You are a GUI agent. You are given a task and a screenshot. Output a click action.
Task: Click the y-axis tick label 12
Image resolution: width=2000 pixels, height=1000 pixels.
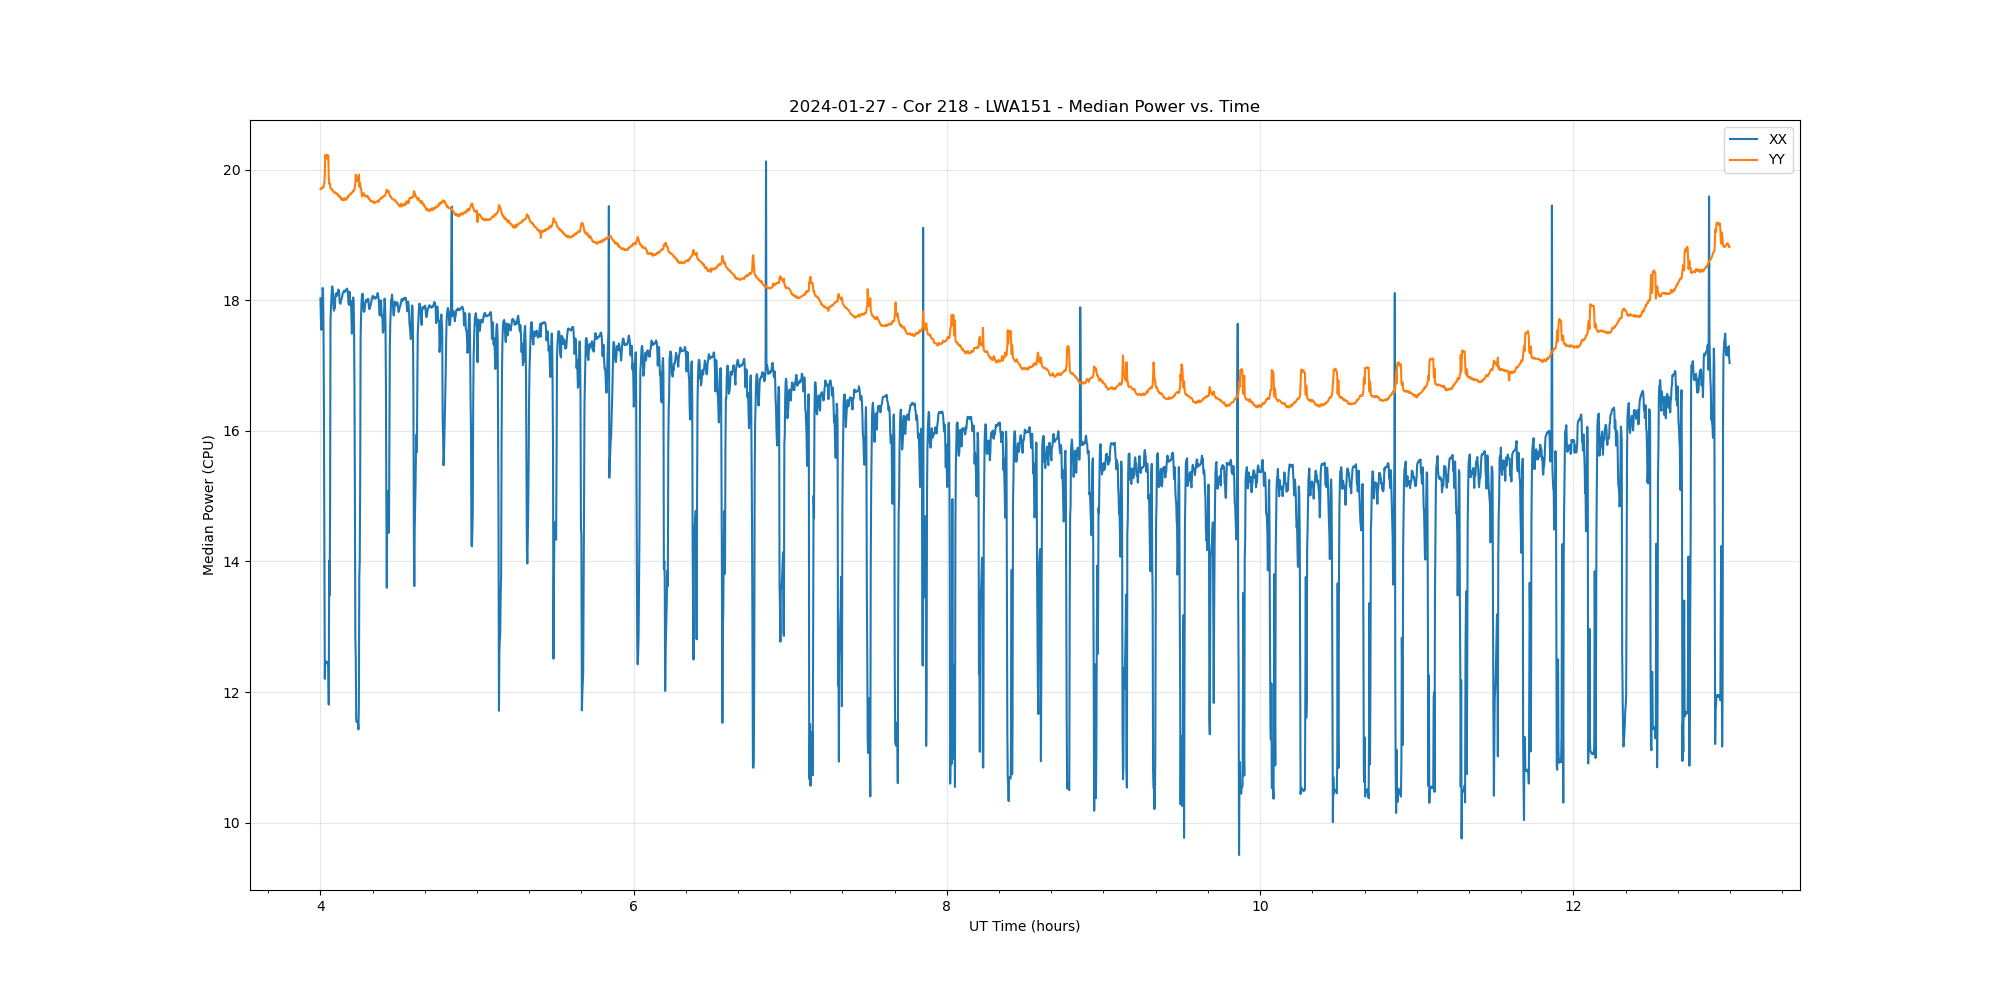[x=232, y=693]
